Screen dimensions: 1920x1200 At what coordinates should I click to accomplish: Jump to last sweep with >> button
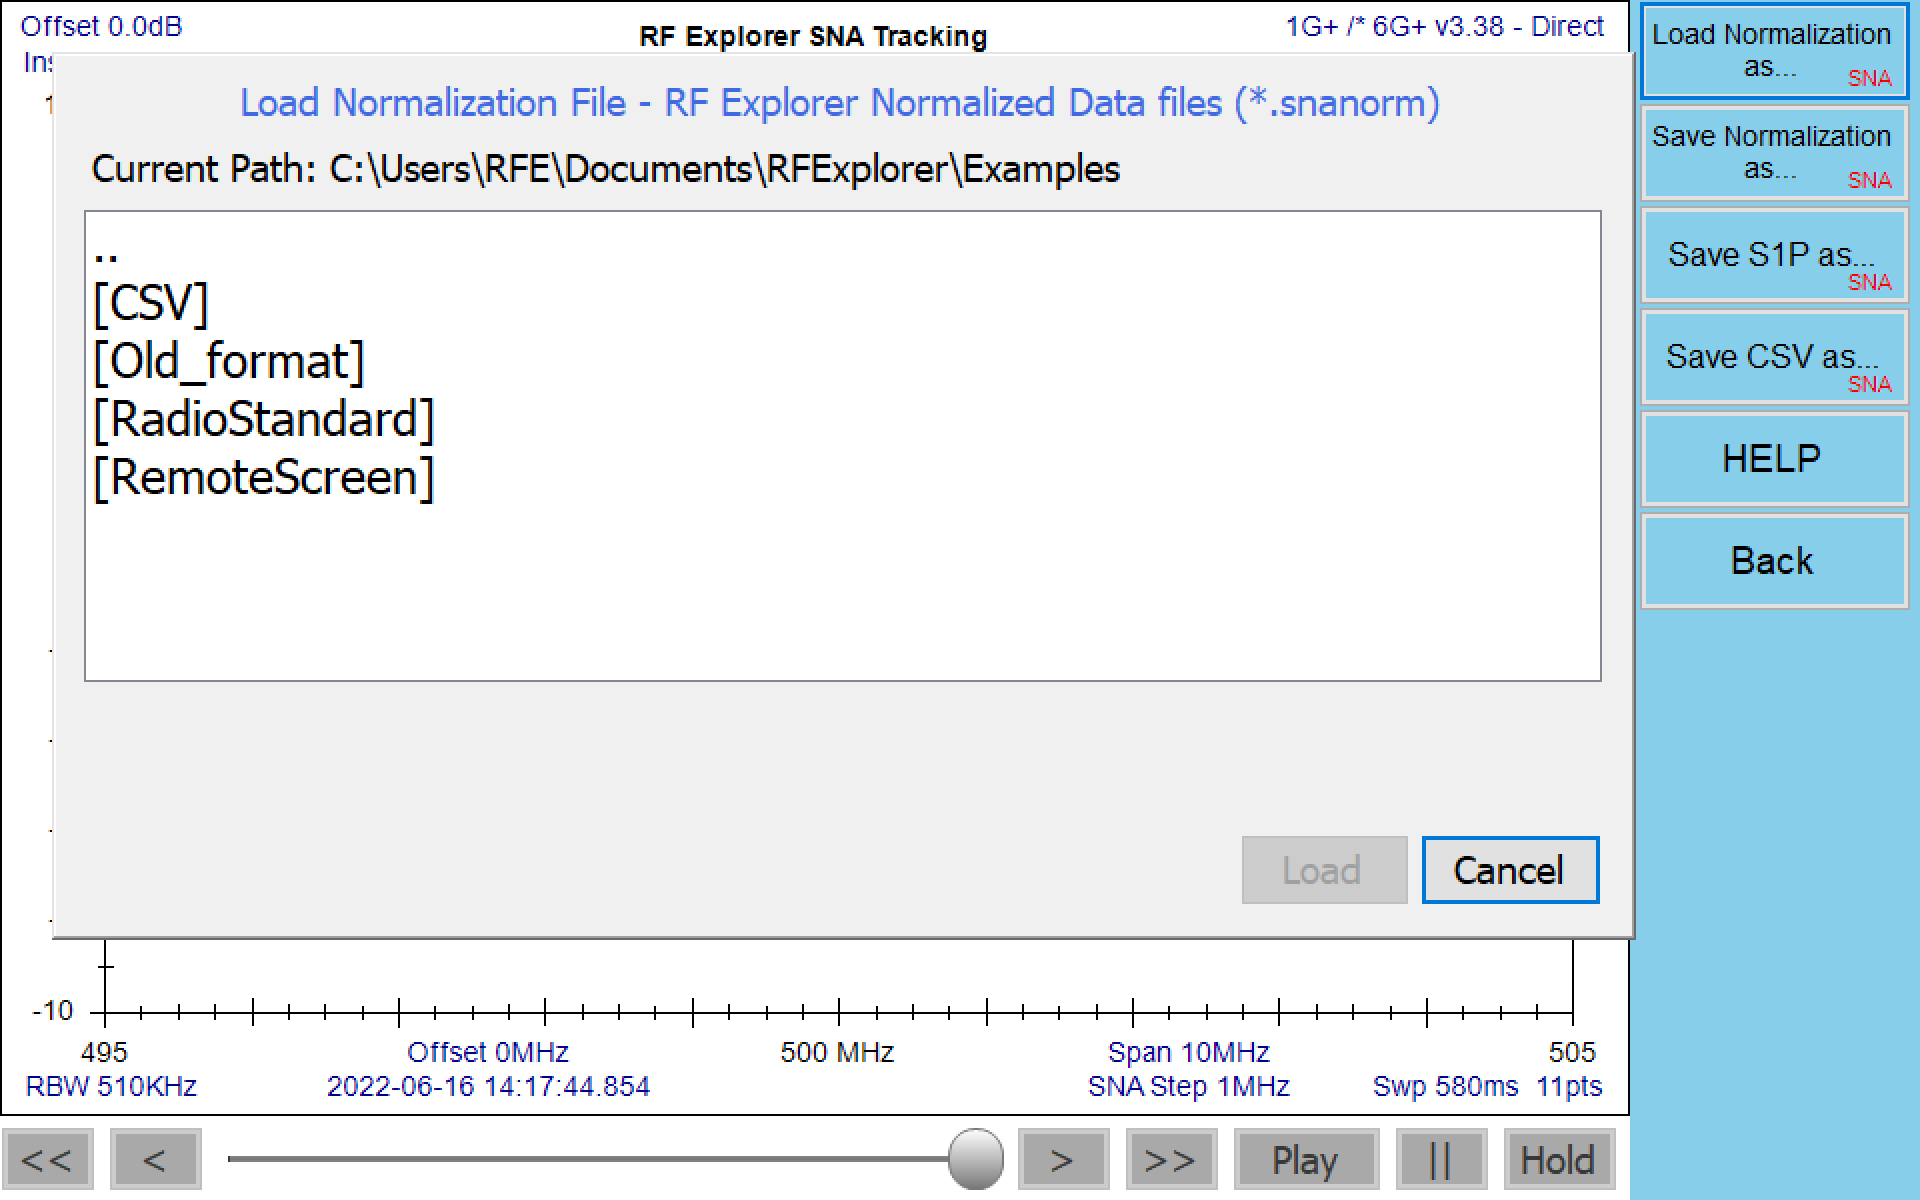(1171, 1160)
